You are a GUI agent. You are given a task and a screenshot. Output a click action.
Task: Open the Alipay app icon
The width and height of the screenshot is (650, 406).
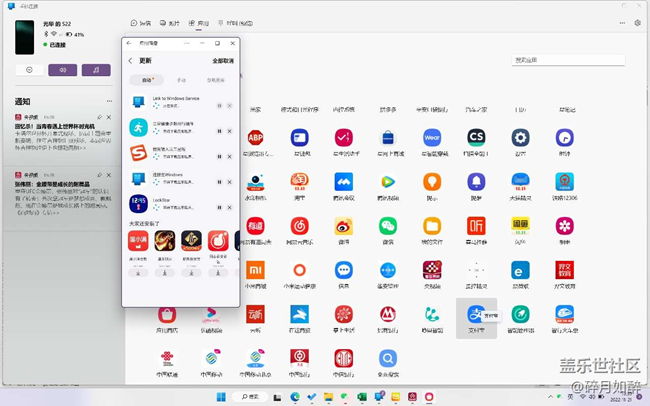click(476, 314)
